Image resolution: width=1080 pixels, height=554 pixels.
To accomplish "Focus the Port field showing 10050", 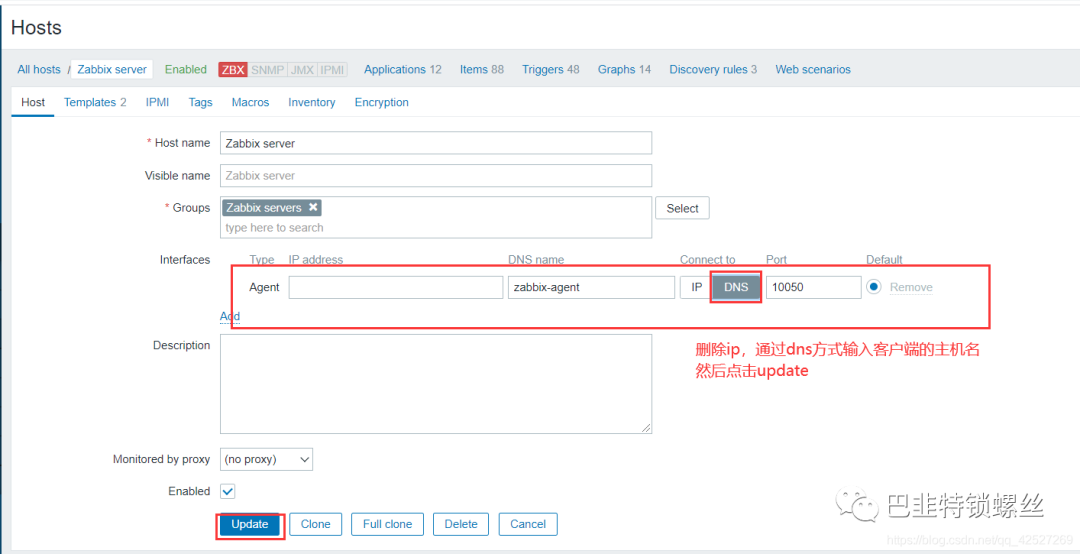I will point(813,287).
